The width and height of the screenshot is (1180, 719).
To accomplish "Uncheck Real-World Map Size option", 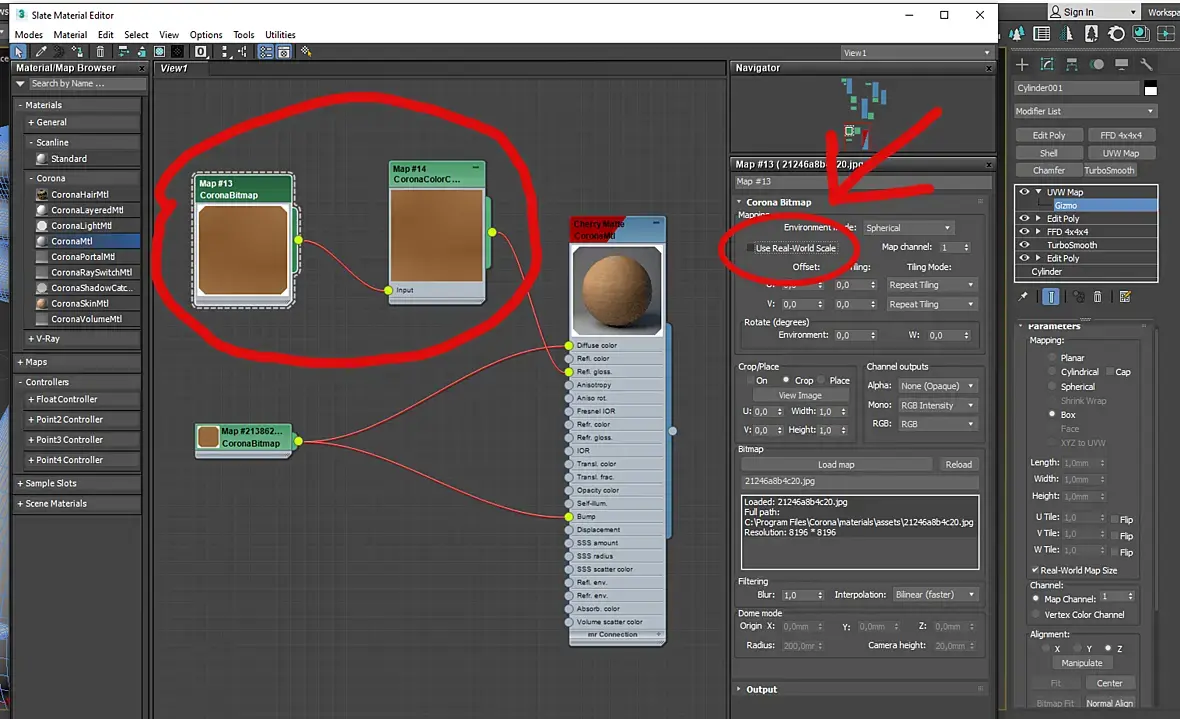I will pyautogui.click(x=1034, y=570).
